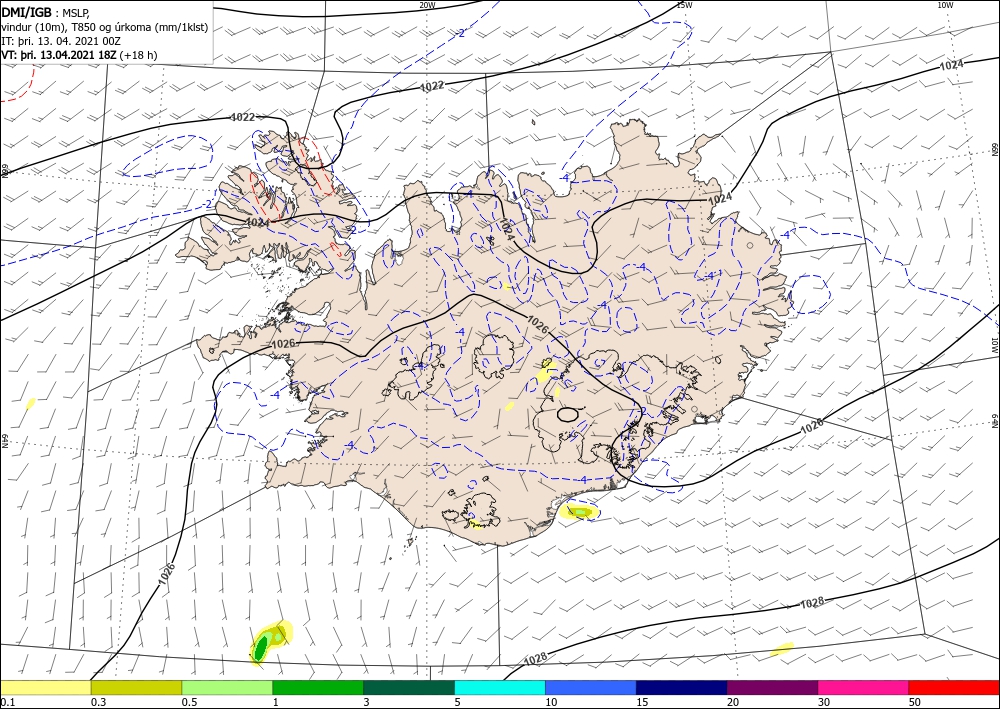Click the "VT: þri. 13.04.2021 18Z (+18 h)" line
Screen dimensions: 1000x709
click(x=79, y=55)
